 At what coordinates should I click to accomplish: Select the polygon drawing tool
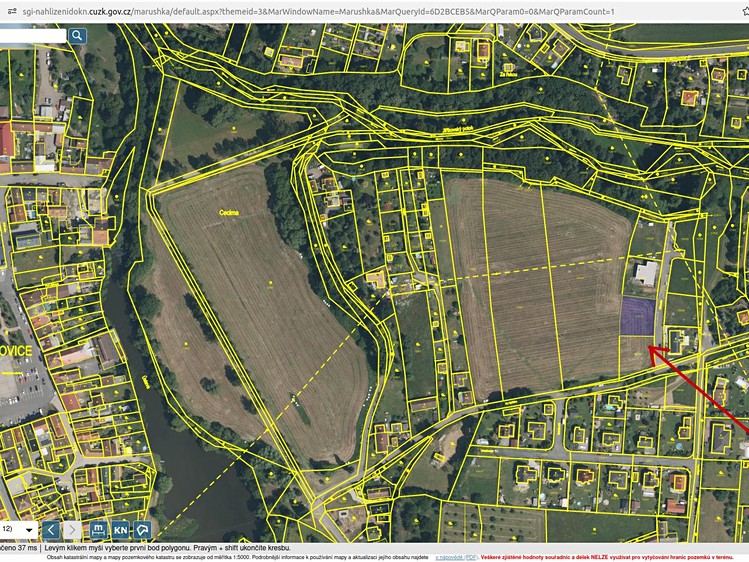[x=142, y=530]
